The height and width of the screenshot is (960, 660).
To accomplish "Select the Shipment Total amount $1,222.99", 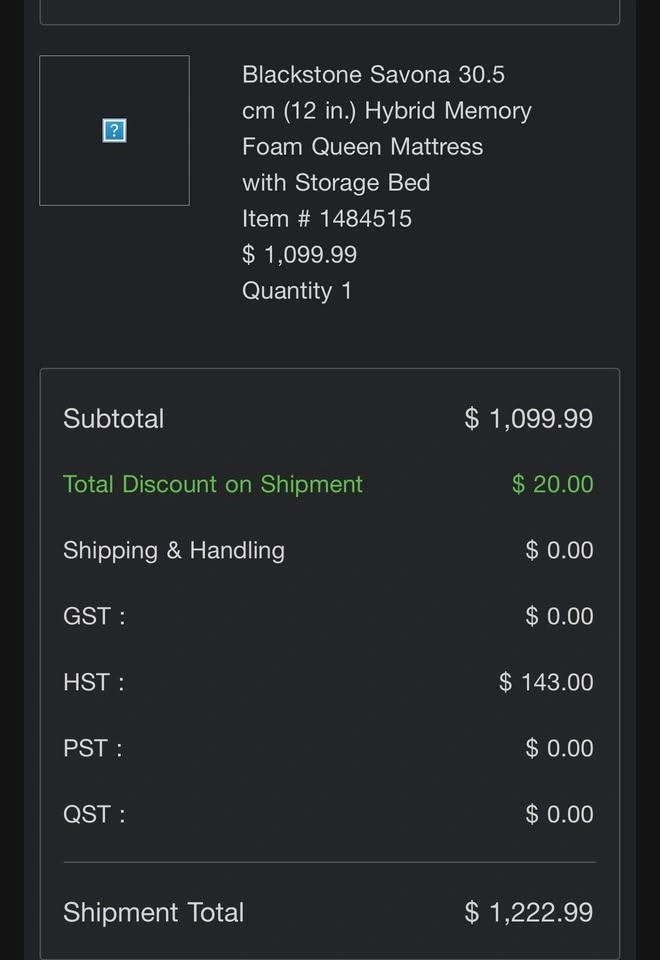I will point(528,912).
